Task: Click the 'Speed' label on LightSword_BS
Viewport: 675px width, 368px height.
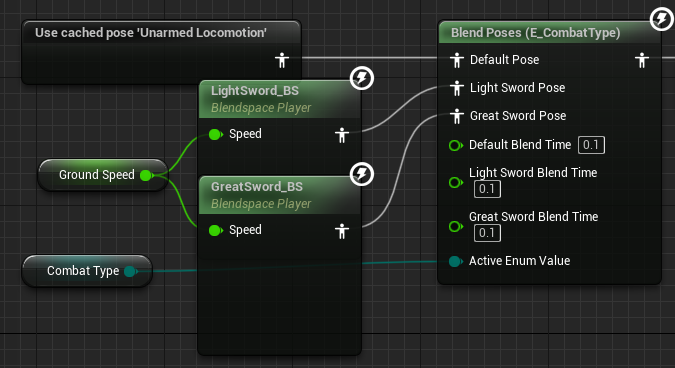Action: coord(245,134)
